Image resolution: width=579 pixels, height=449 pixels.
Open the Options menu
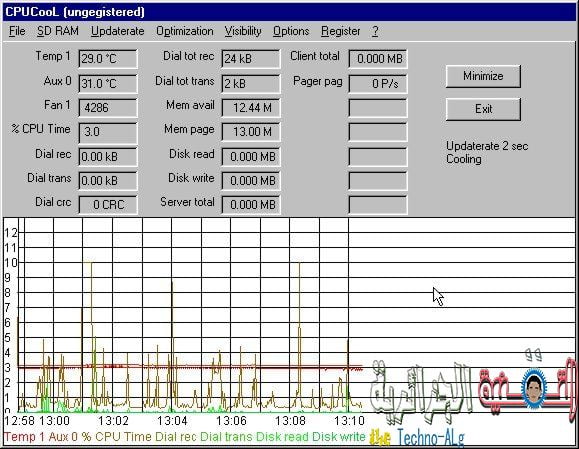[x=291, y=31]
